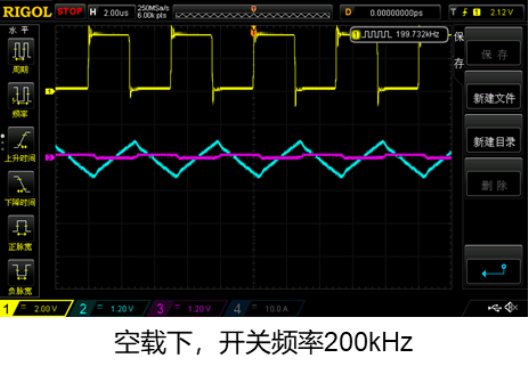
Task: Click the channel 1 yellow ground marker
Action: [x=50, y=91]
